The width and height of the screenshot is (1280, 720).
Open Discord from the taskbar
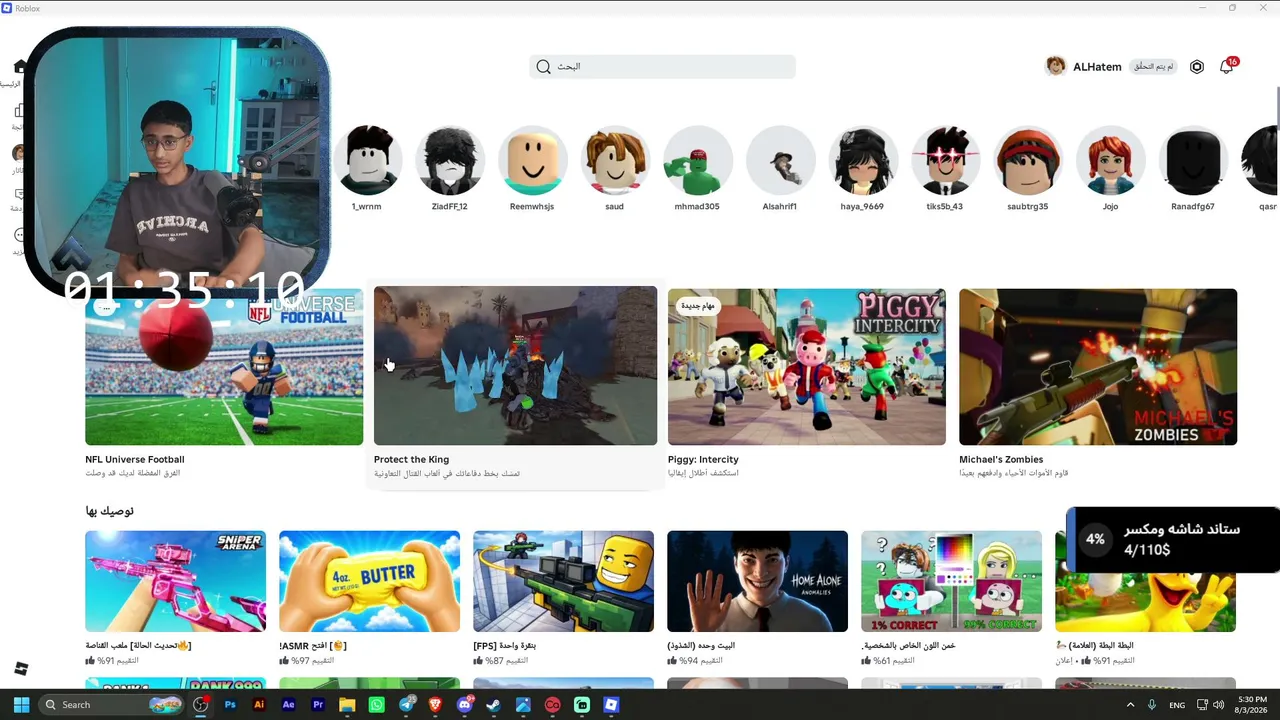[x=464, y=705]
